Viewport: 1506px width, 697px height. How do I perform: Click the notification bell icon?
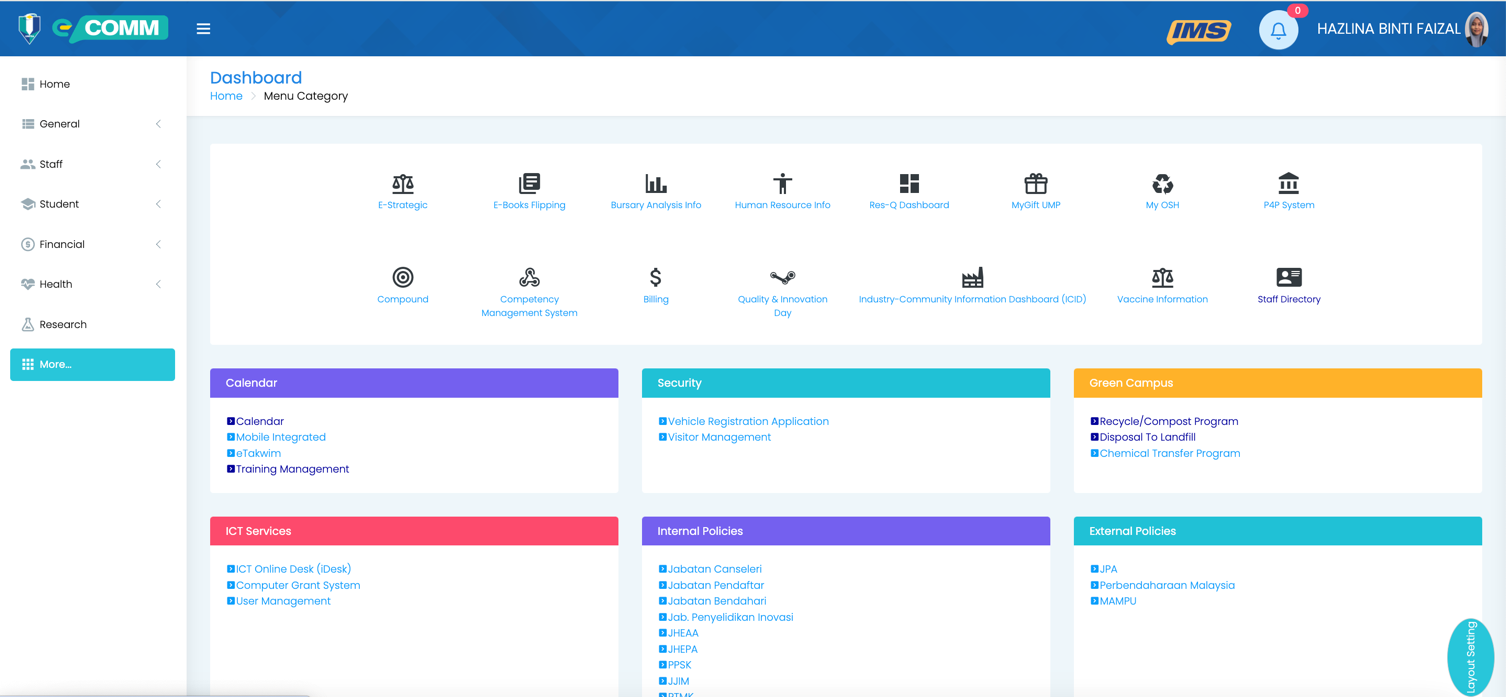click(1277, 30)
